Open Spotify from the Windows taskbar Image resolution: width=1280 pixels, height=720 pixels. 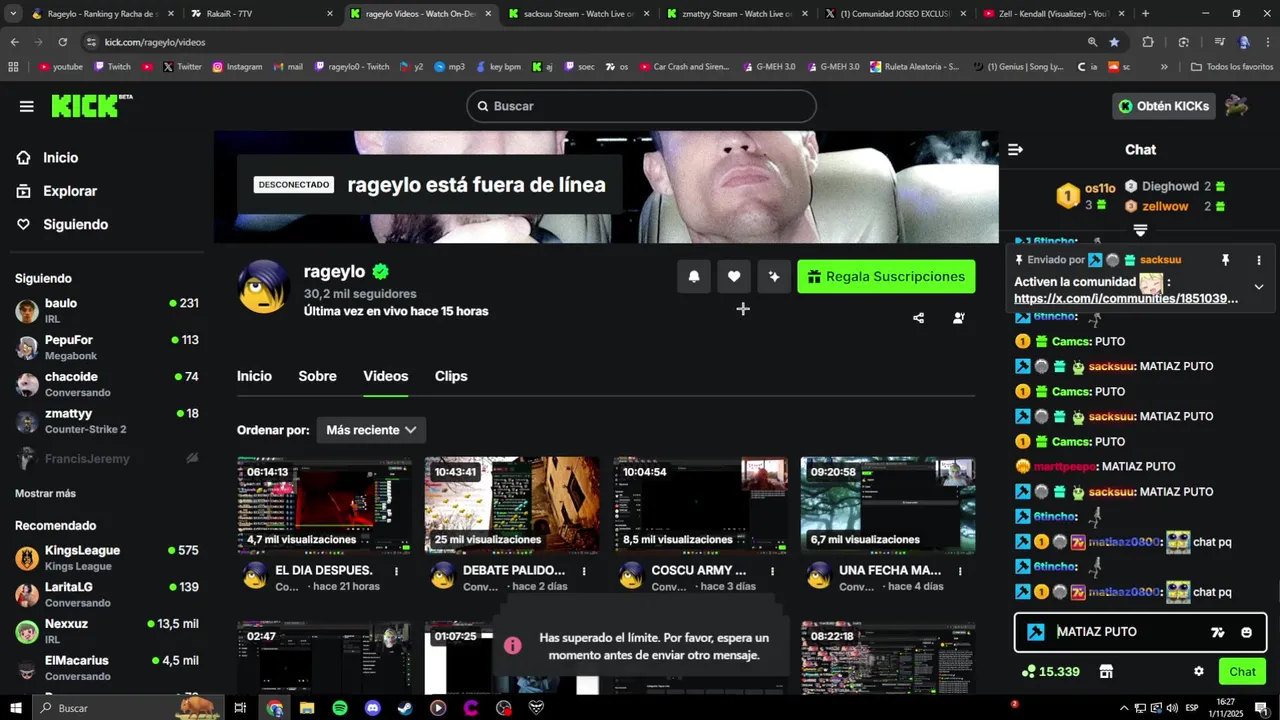[x=340, y=708]
